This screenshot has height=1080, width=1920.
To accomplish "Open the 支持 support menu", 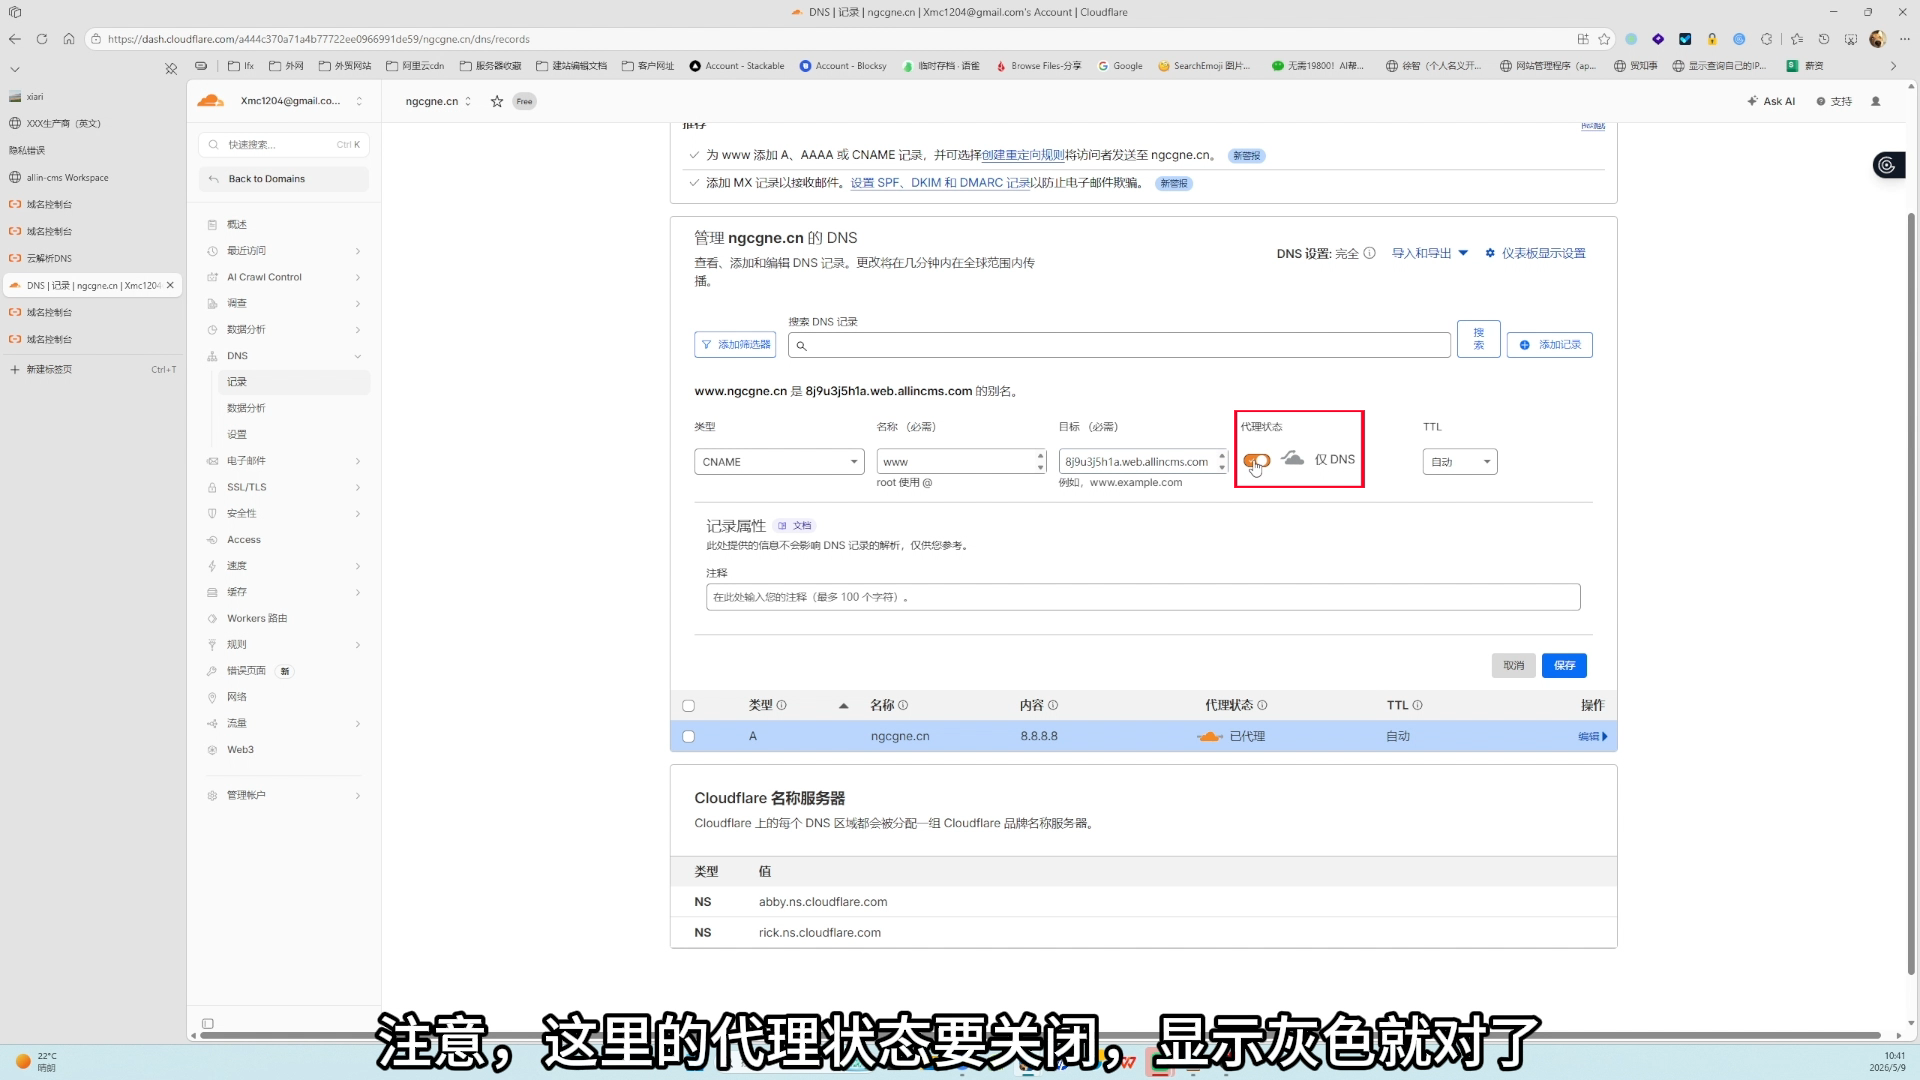I will pos(1834,101).
